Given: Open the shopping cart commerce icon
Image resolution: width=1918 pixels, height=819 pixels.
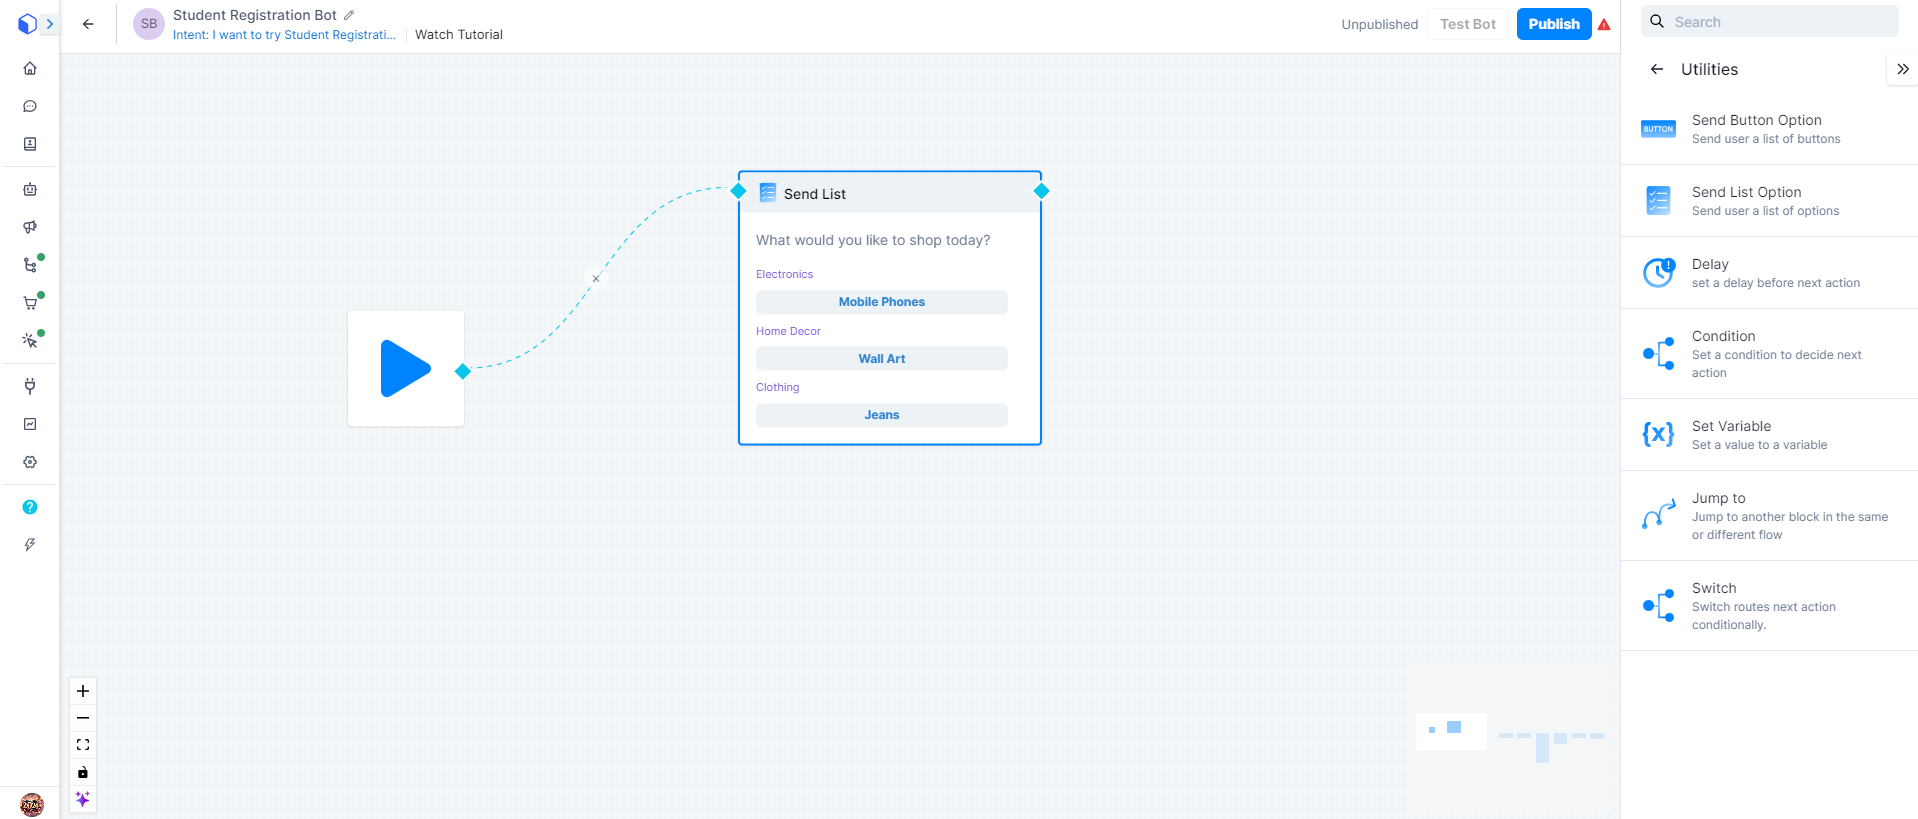Looking at the screenshot, I should coord(30,303).
